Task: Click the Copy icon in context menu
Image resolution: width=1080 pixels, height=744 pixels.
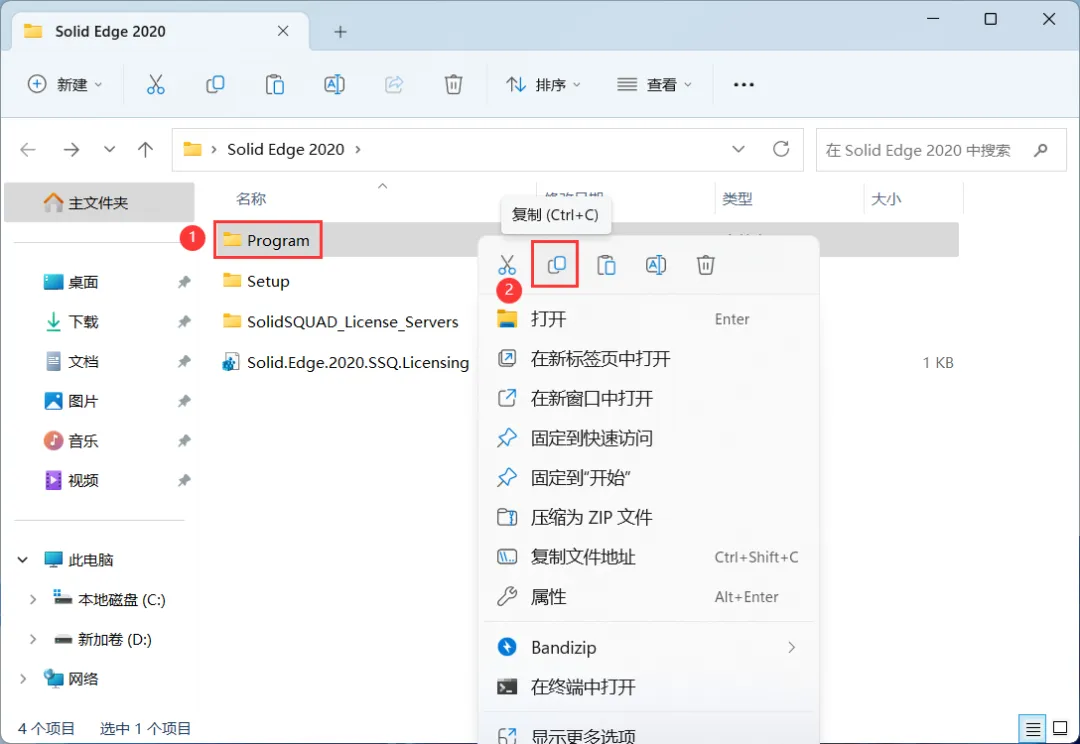Action: 557,265
